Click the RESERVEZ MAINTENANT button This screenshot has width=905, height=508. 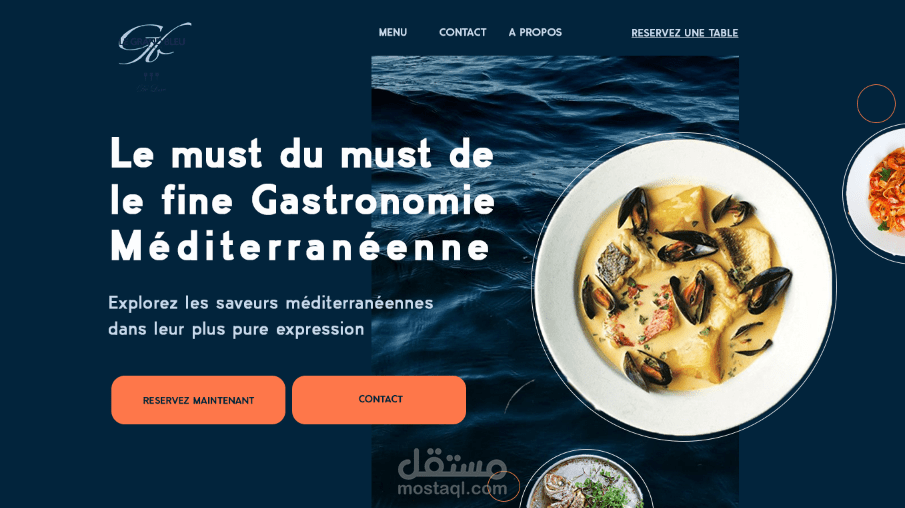(198, 400)
